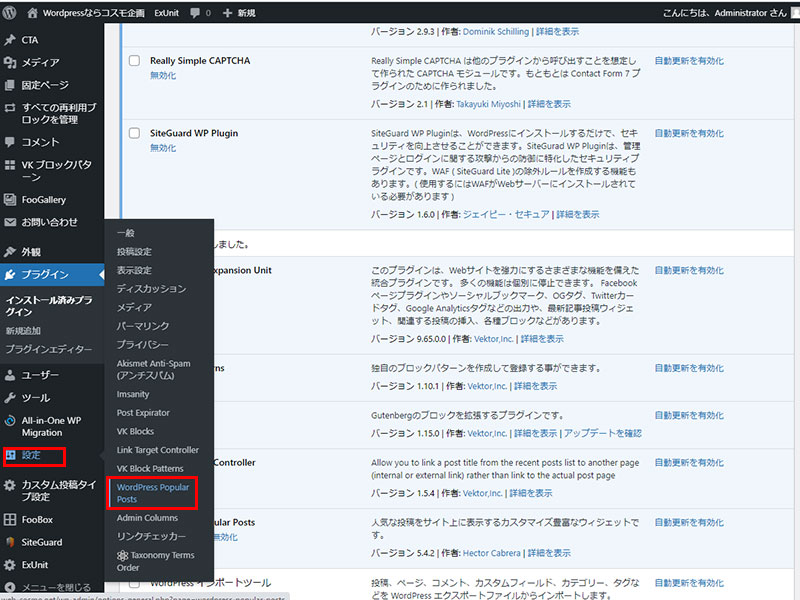
Task: Open メディア from the sidebar icon
Action: coord(10,63)
